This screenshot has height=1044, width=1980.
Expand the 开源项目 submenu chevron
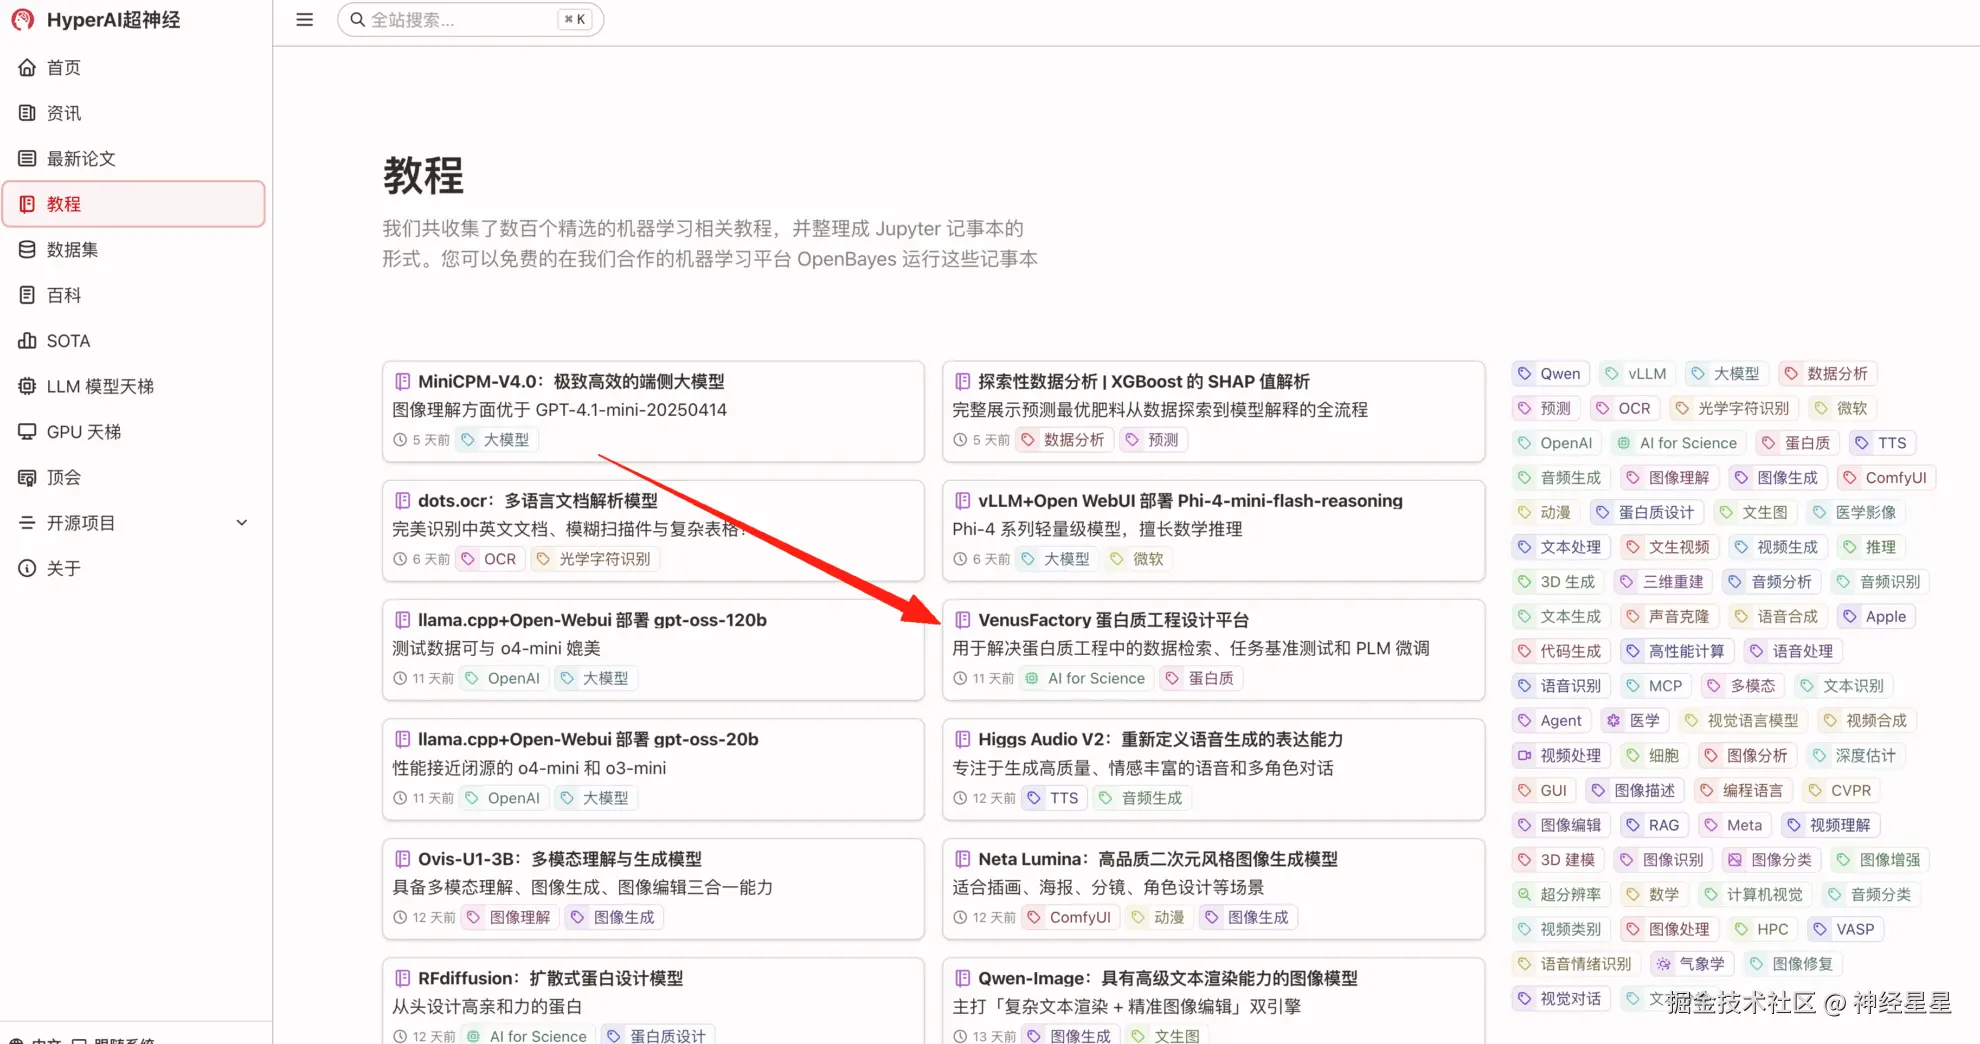[241, 523]
